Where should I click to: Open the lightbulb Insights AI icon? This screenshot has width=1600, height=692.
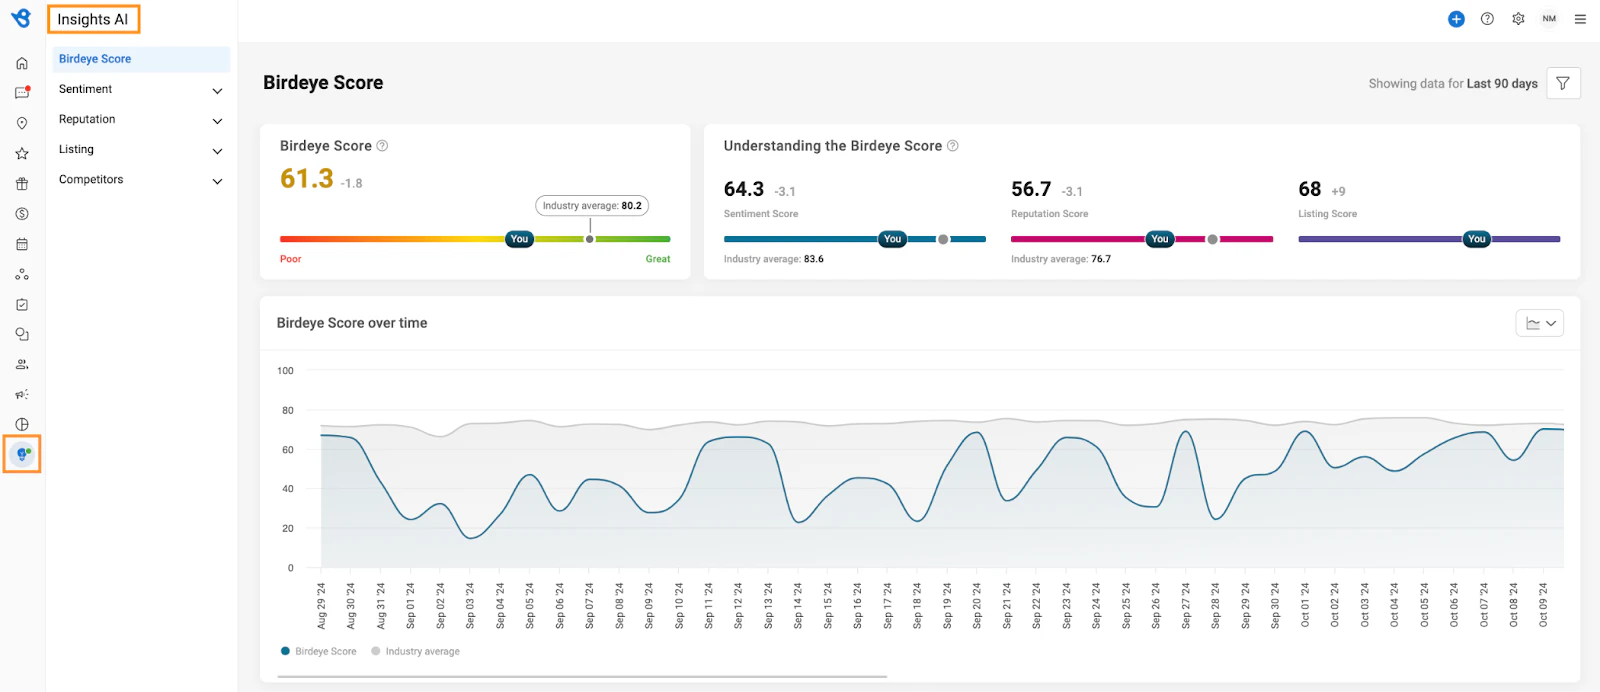(x=22, y=454)
